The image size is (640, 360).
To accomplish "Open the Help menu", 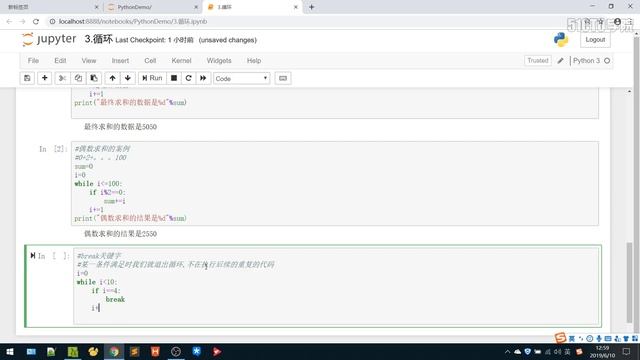I will pos(254,60).
